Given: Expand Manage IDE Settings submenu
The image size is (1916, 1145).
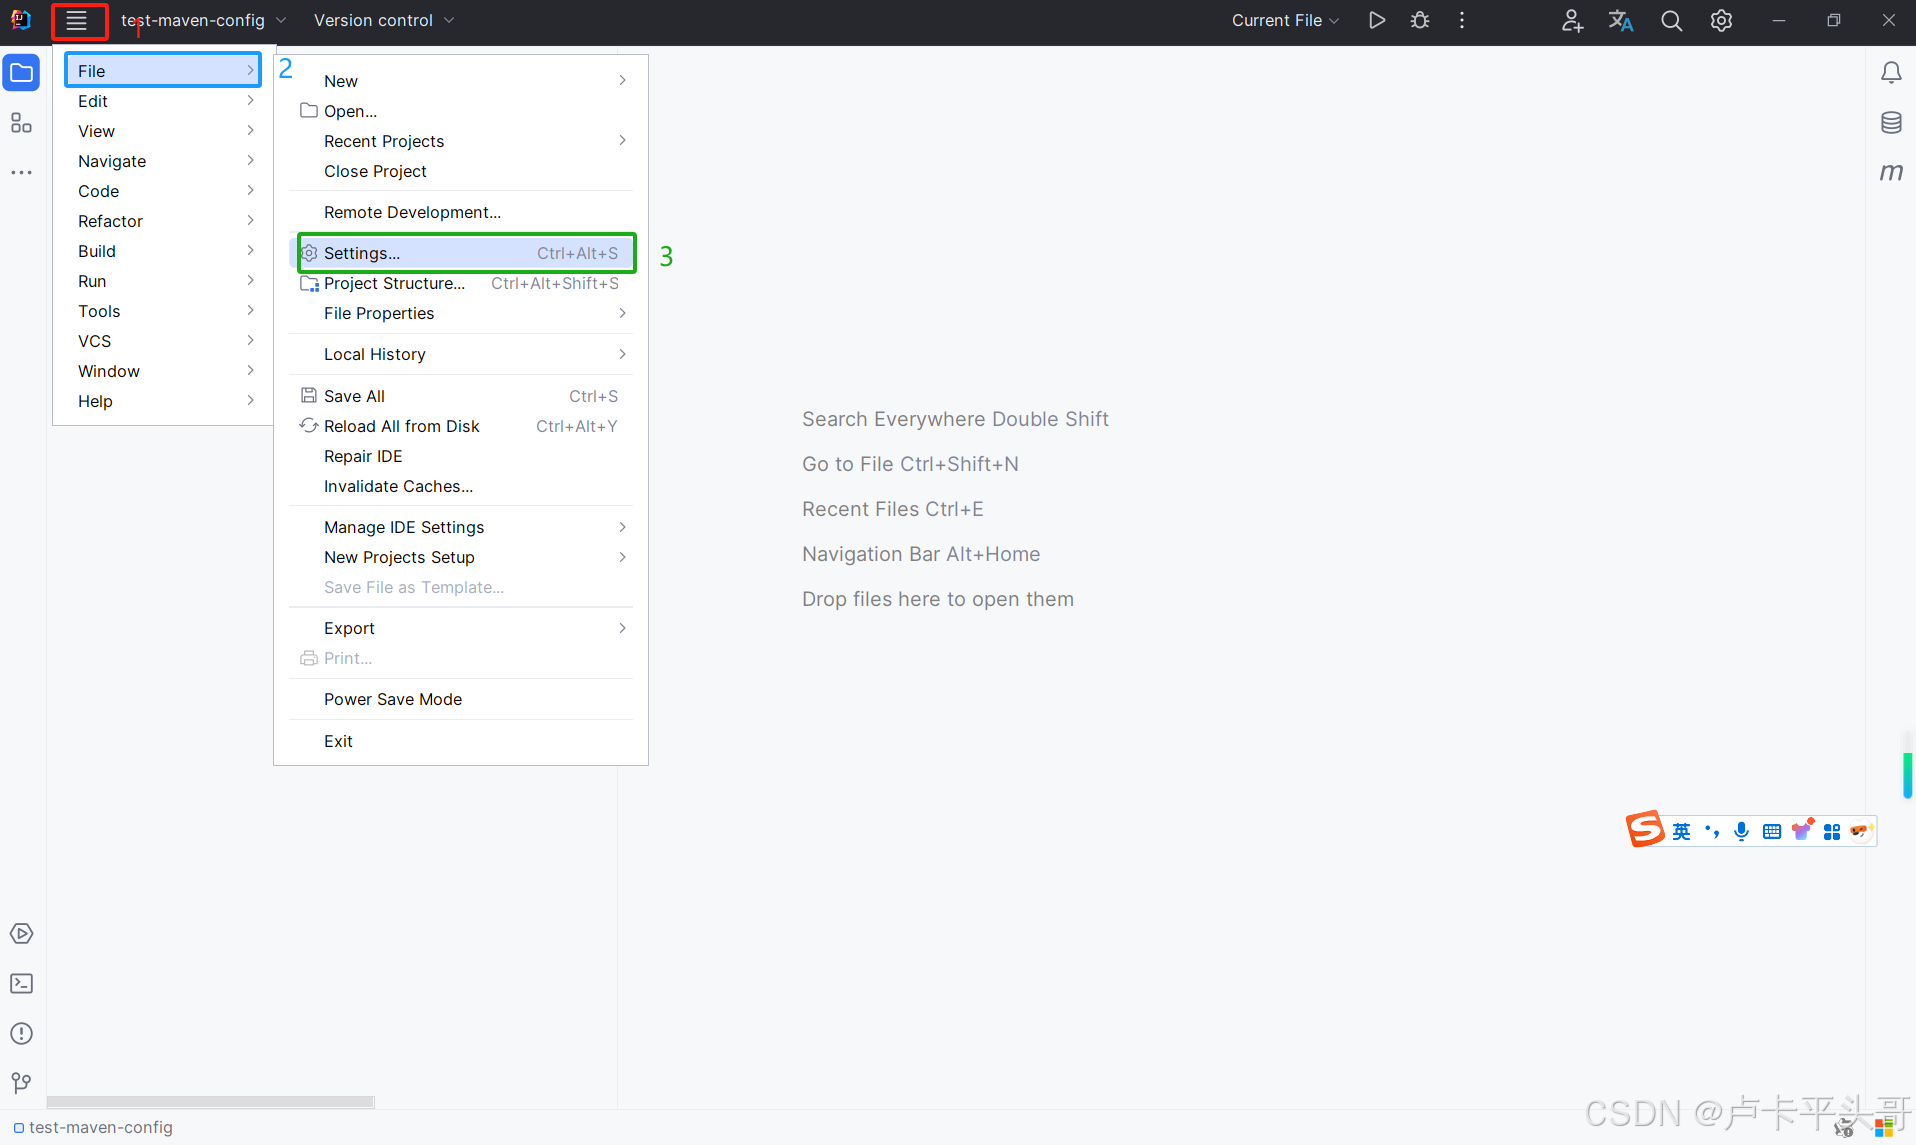Looking at the screenshot, I should click(x=461, y=527).
